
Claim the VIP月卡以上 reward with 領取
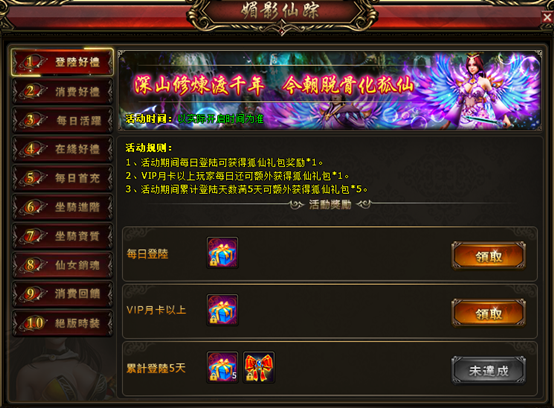click(x=489, y=313)
